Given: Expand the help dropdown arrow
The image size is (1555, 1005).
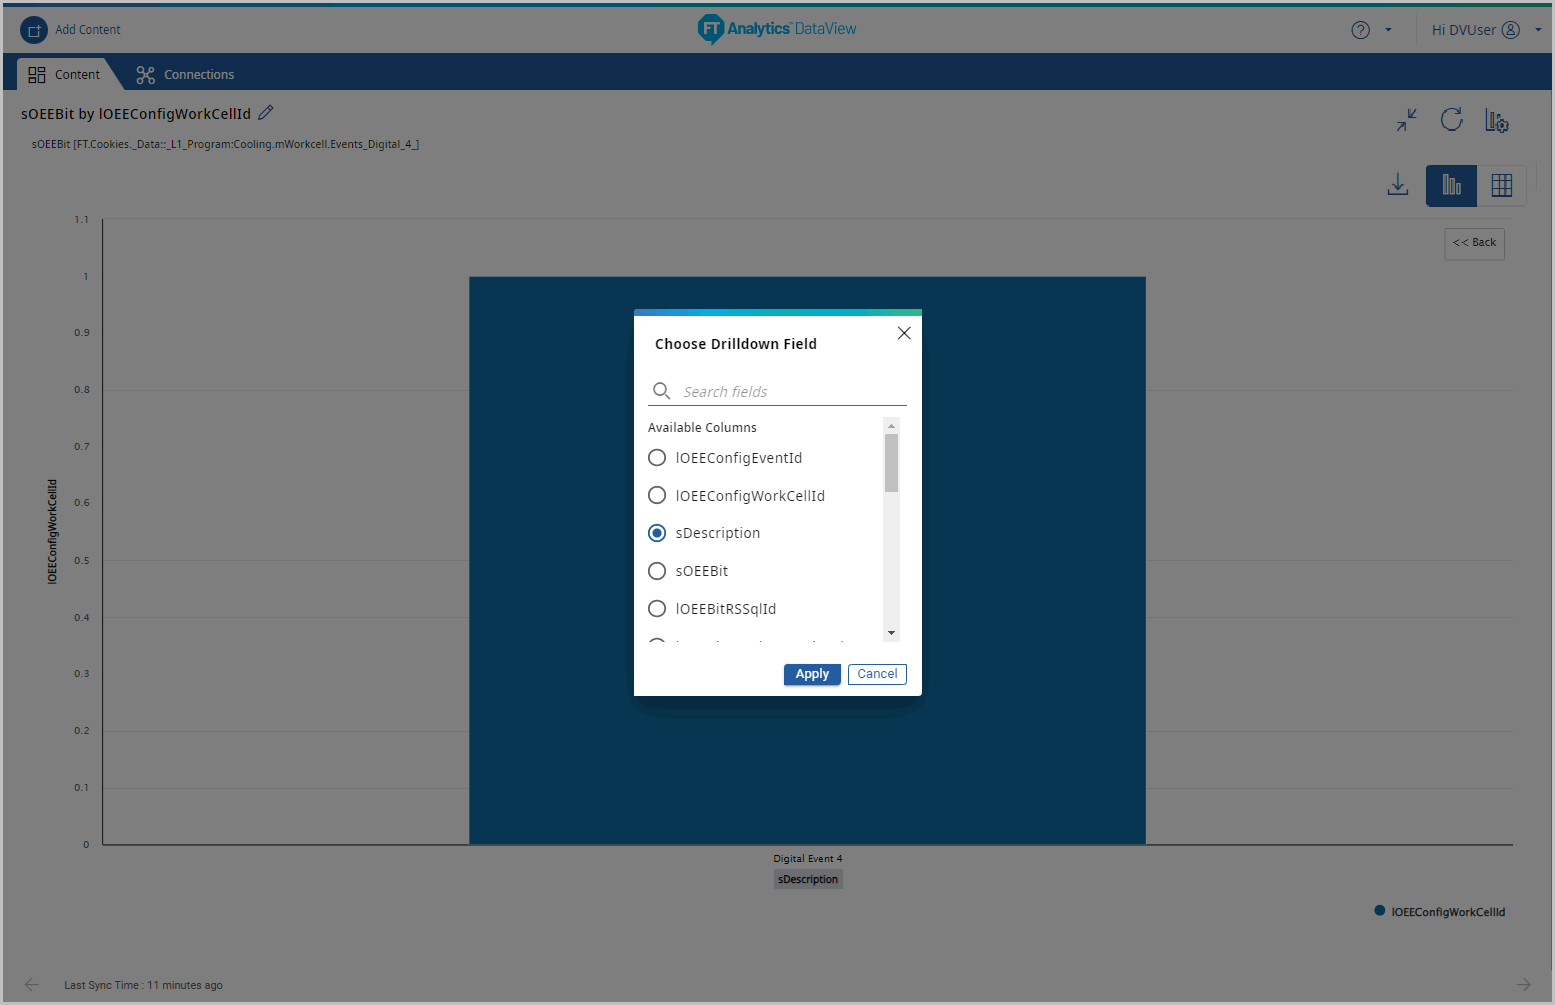Looking at the screenshot, I should (x=1388, y=30).
